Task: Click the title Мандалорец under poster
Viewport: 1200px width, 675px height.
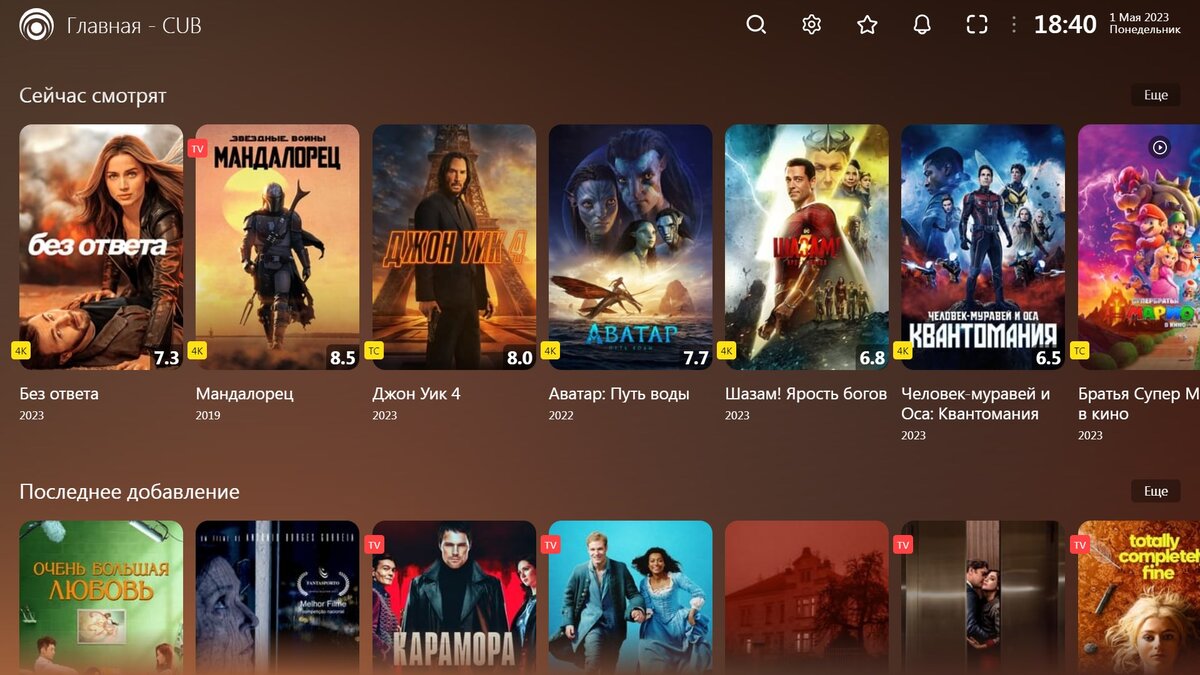Action: click(245, 394)
